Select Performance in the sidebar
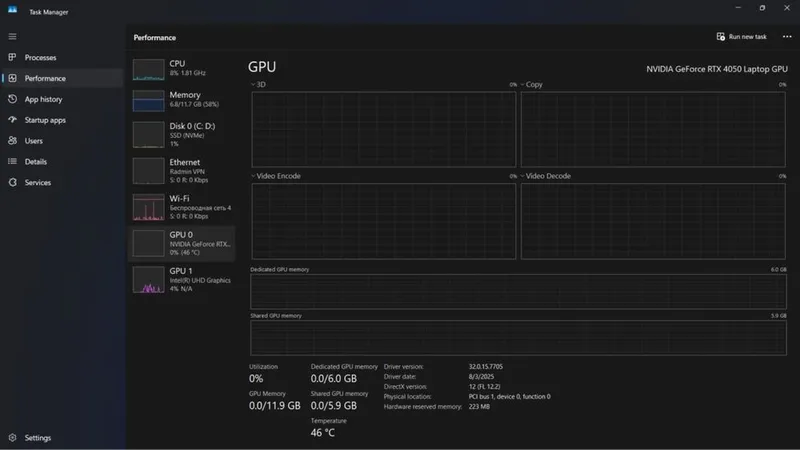Screen dimensions: 800x450 [x=61, y=78]
